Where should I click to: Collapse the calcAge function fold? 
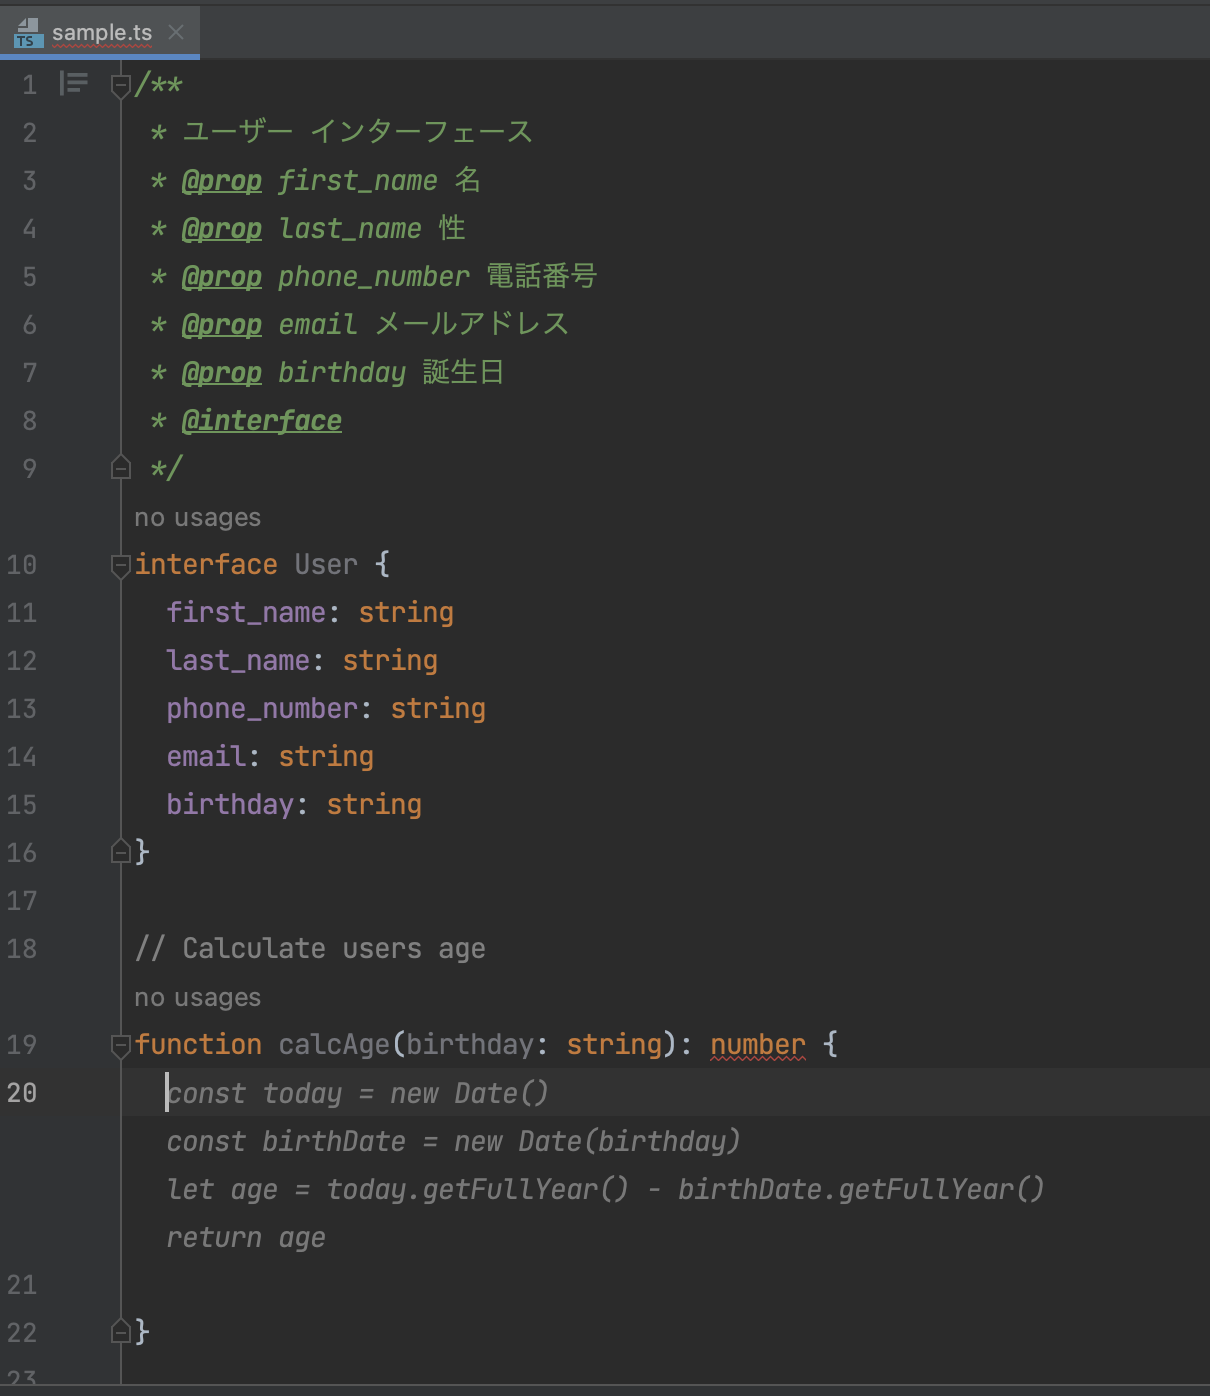[x=120, y=1044]
